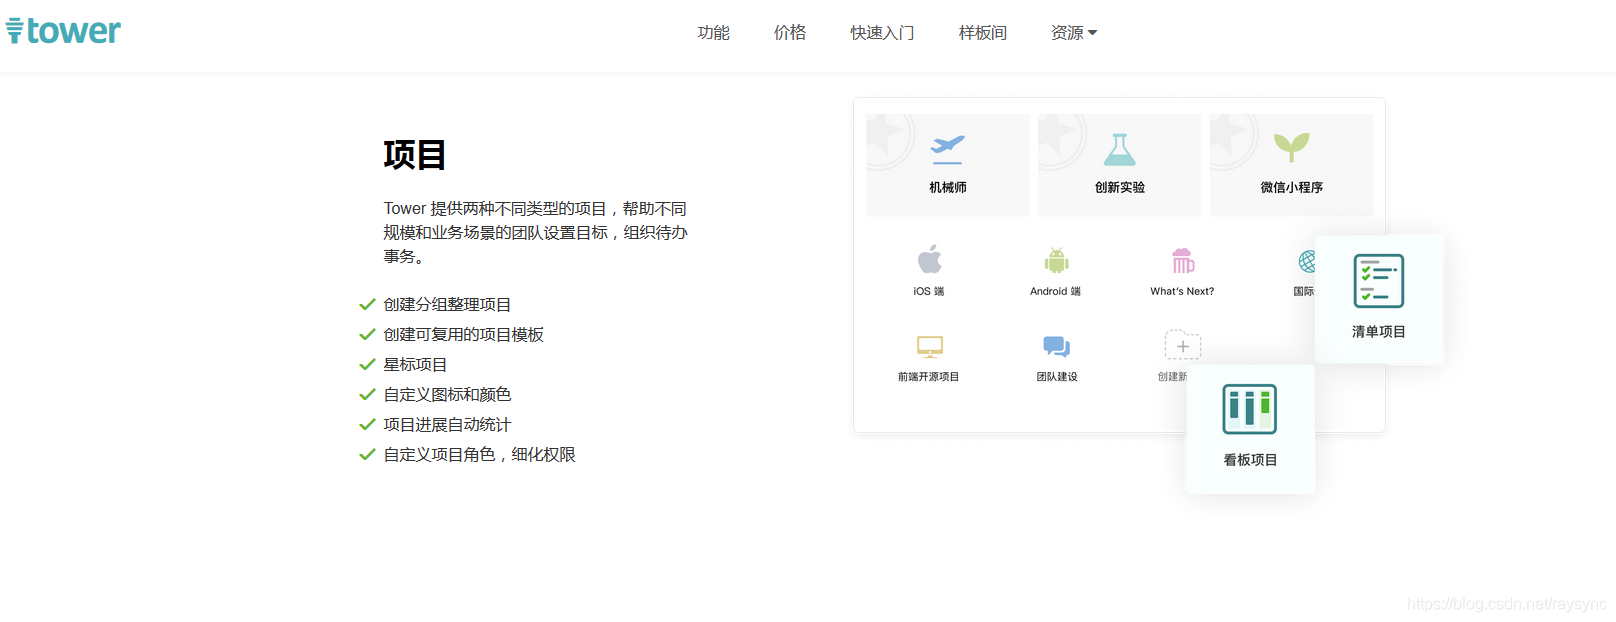The width and height of the screenshot is (1616, 622).
Task: Click the flask icon of 创新实验
Action: pos(1119,149)
